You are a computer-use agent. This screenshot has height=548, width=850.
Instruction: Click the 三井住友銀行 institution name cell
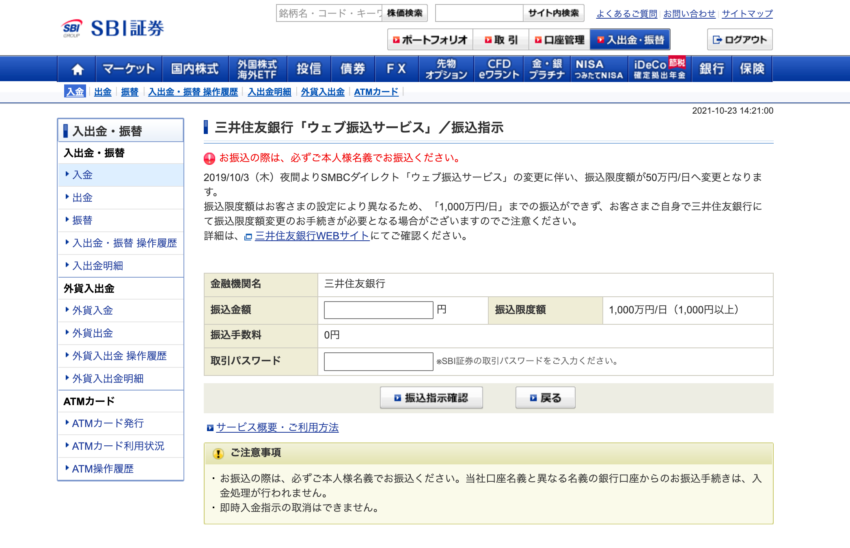pos(355,284)
